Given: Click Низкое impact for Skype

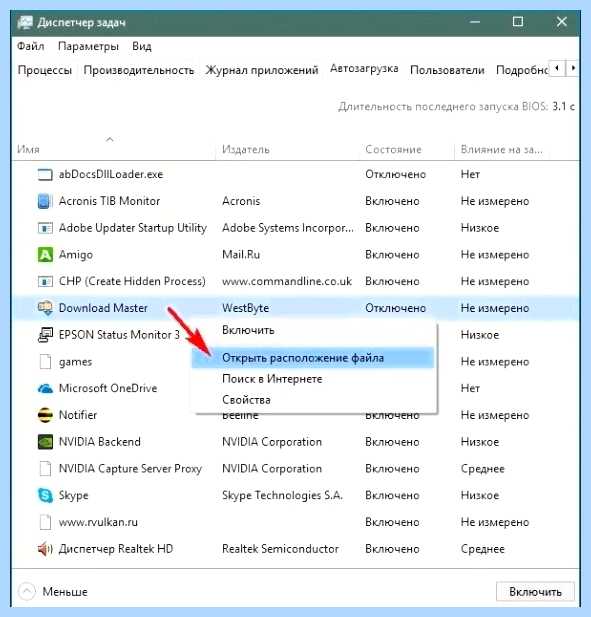Looking at the screenshot, I should [x=480, y=495].
